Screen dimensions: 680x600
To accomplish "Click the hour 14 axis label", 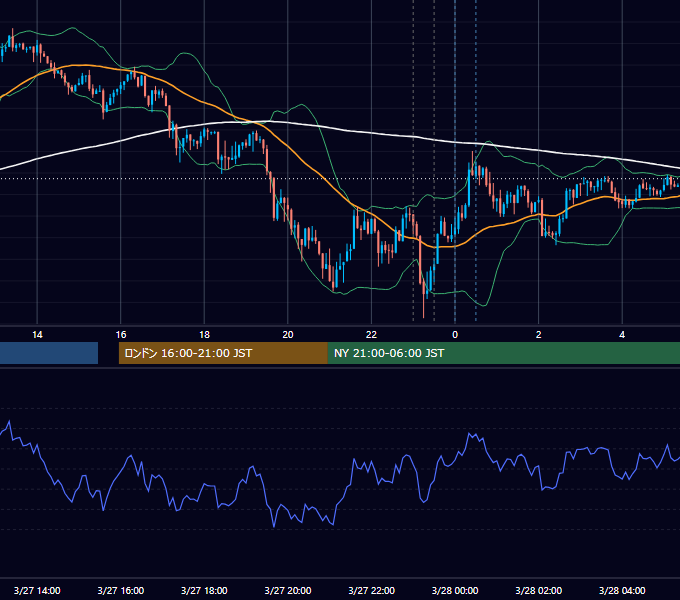I will tap(37, 335).
